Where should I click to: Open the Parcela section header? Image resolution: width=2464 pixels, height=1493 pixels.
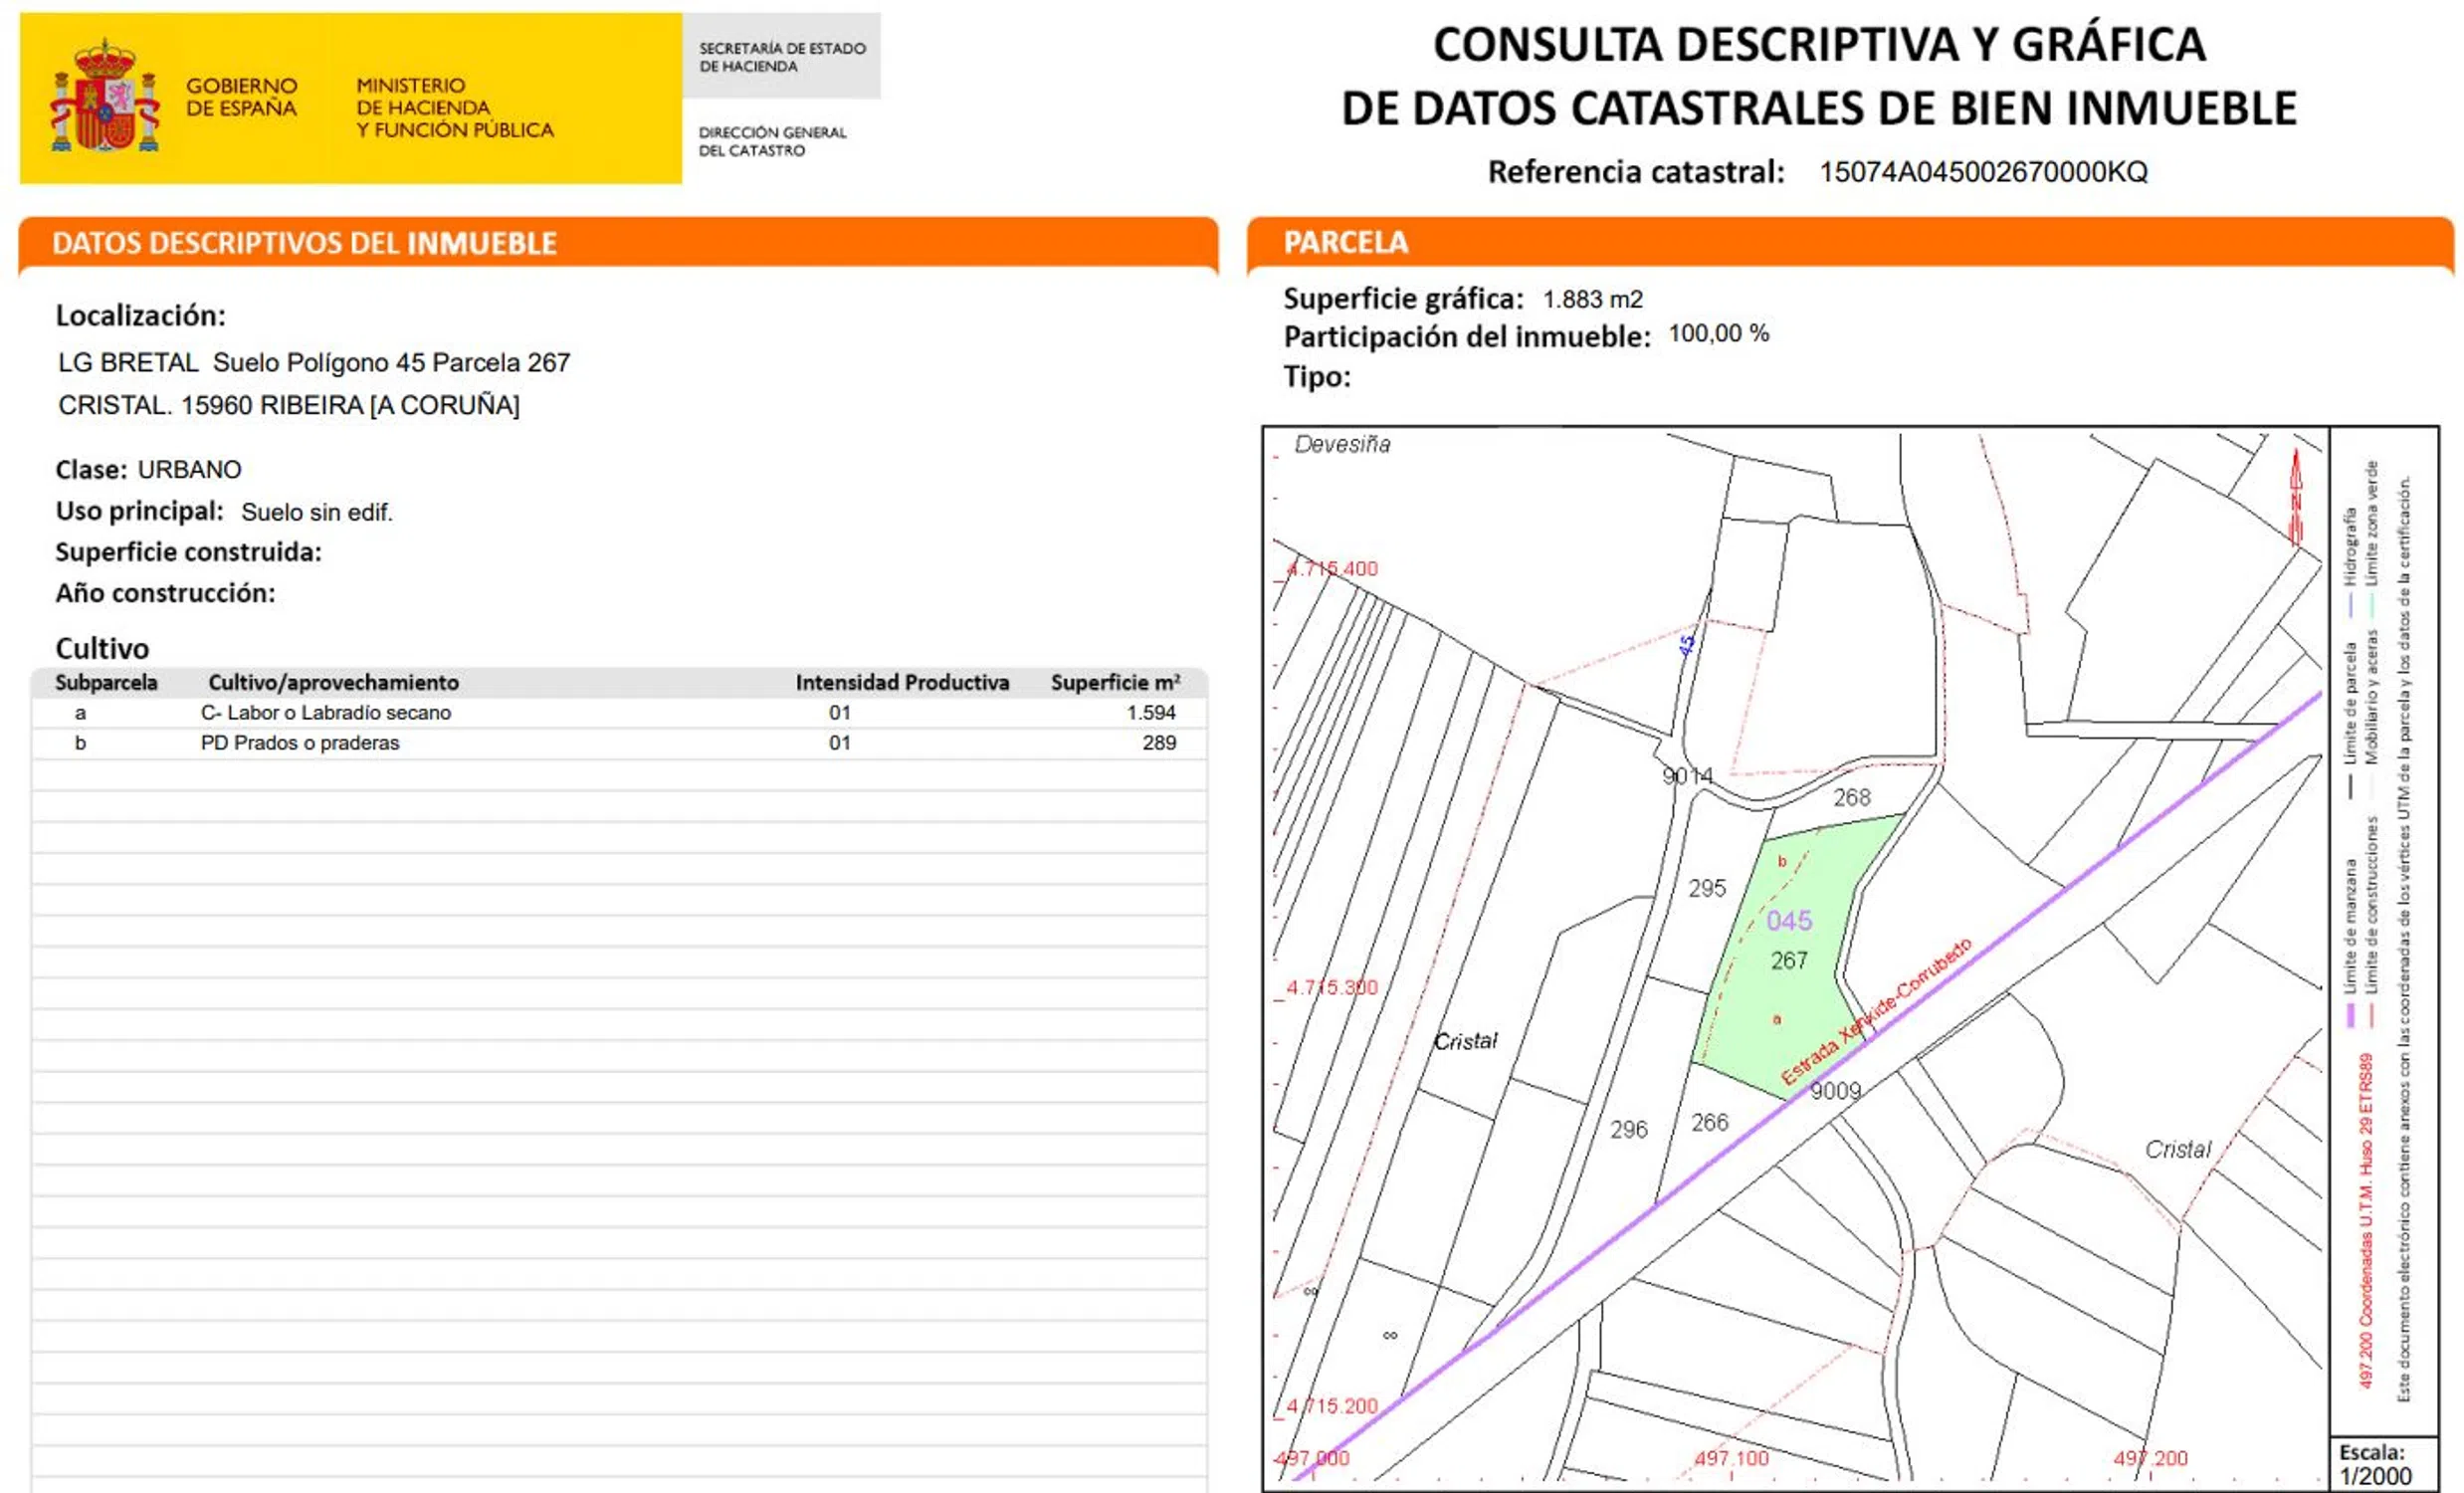tap(1345, 242)
